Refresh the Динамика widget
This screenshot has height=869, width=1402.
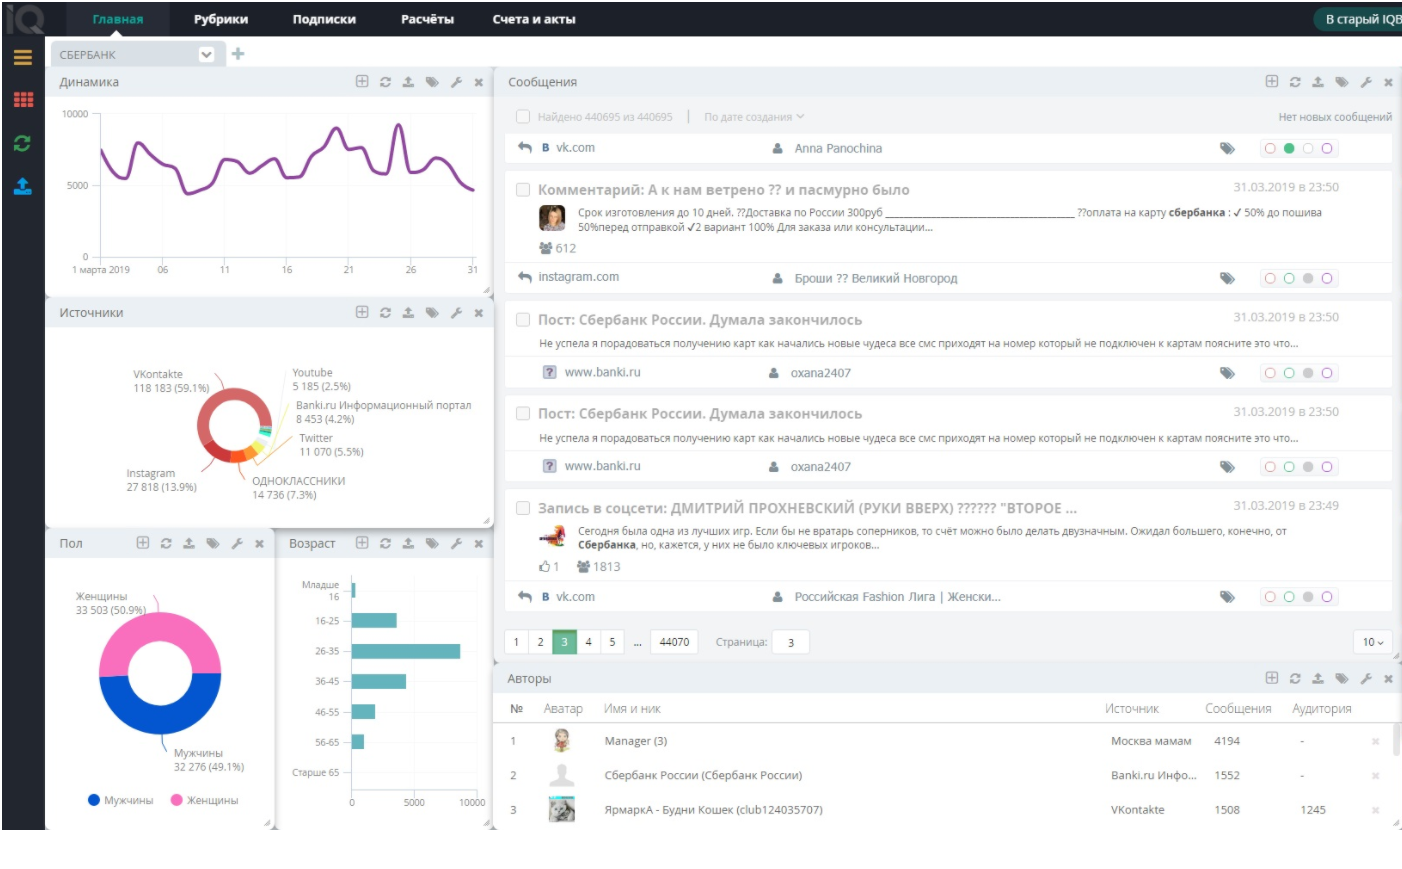(x=385, y=82)
